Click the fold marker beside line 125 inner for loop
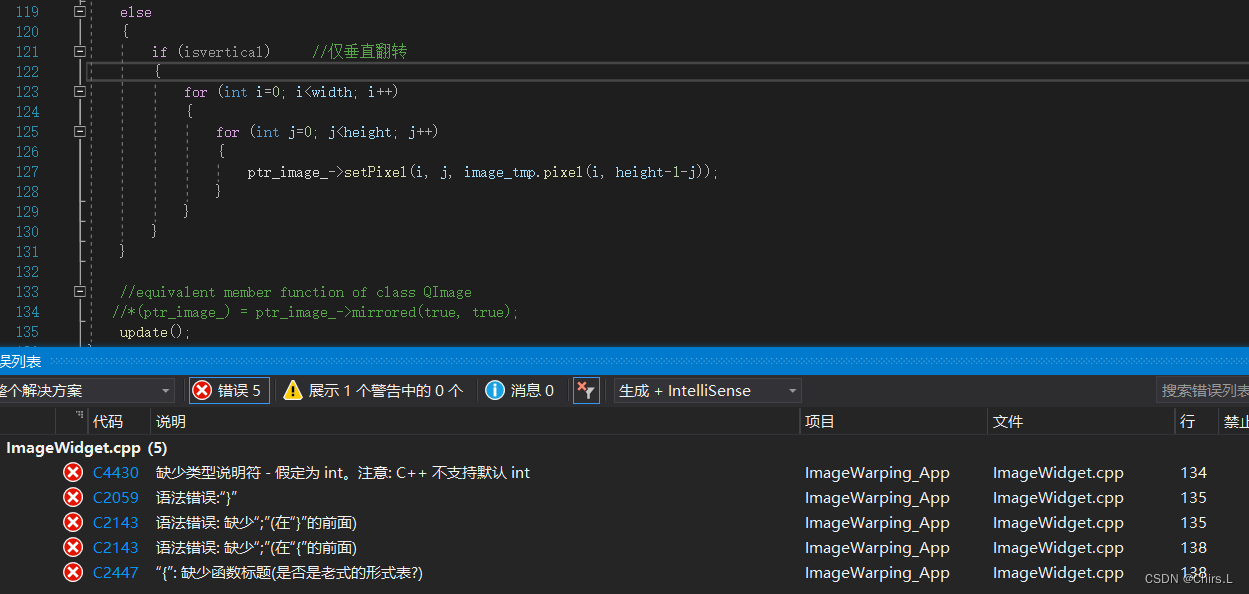 79,131
